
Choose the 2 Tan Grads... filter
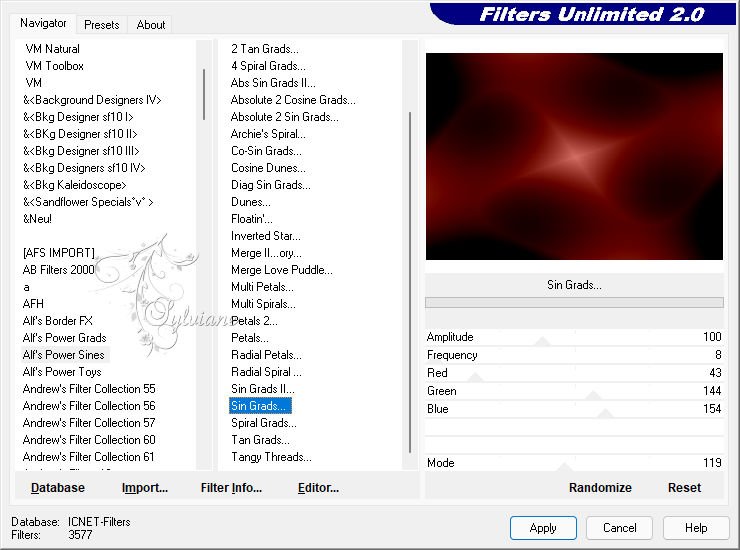[x=265, y=49]
